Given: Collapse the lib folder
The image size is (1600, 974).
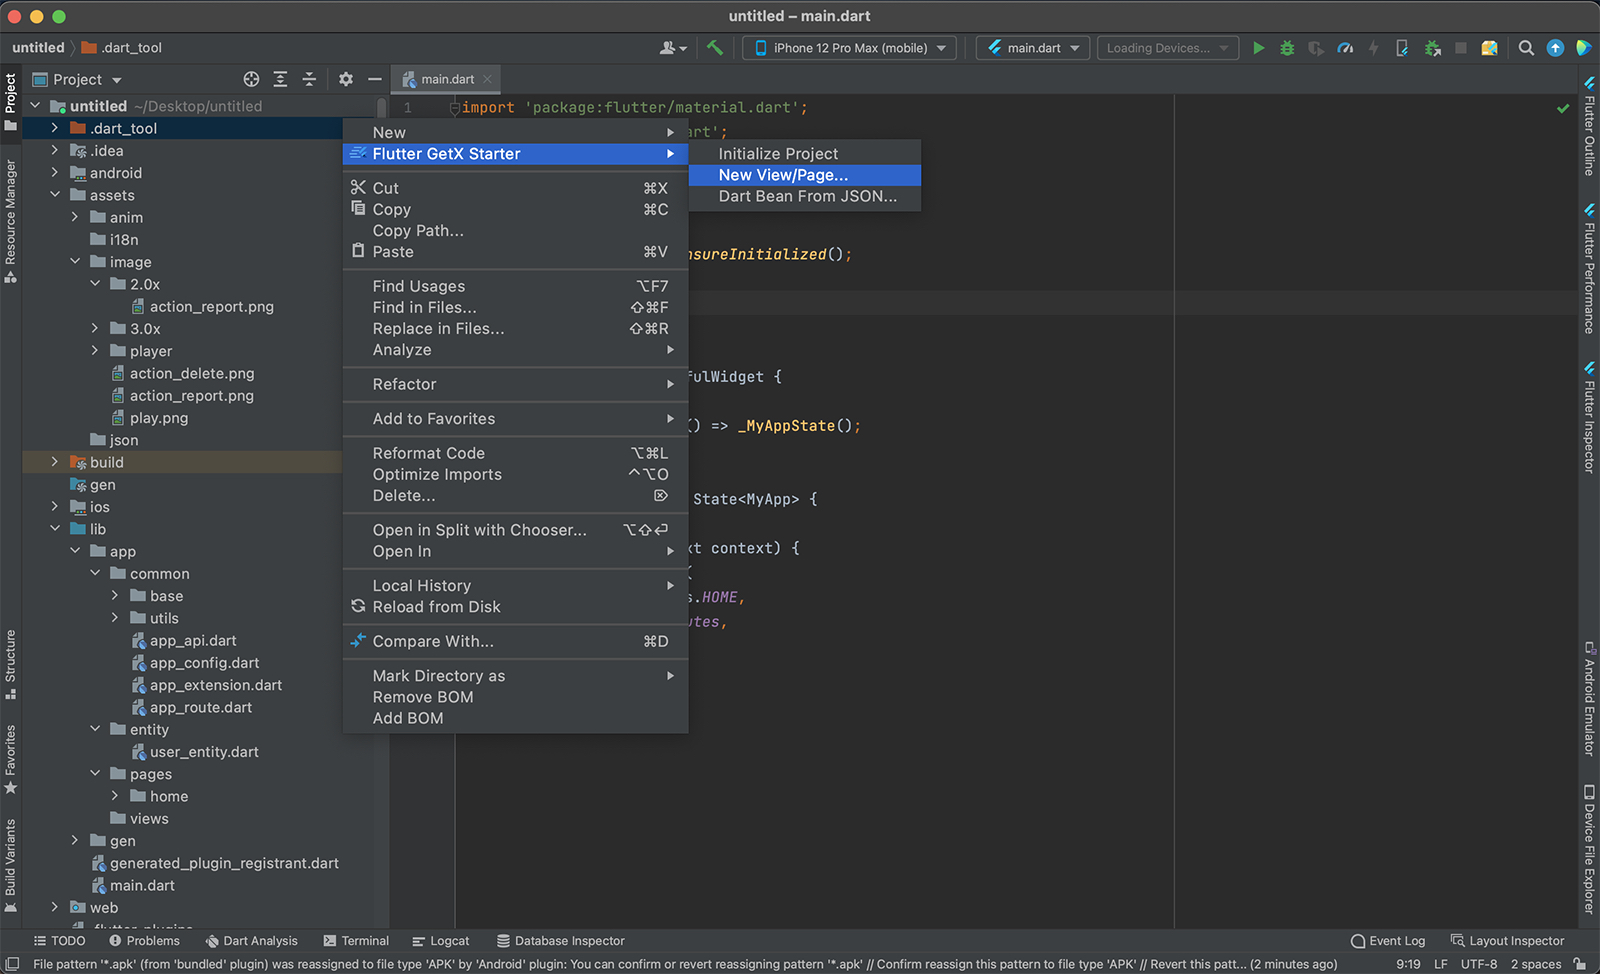Looking at the screenshot, I should point(55,529).
